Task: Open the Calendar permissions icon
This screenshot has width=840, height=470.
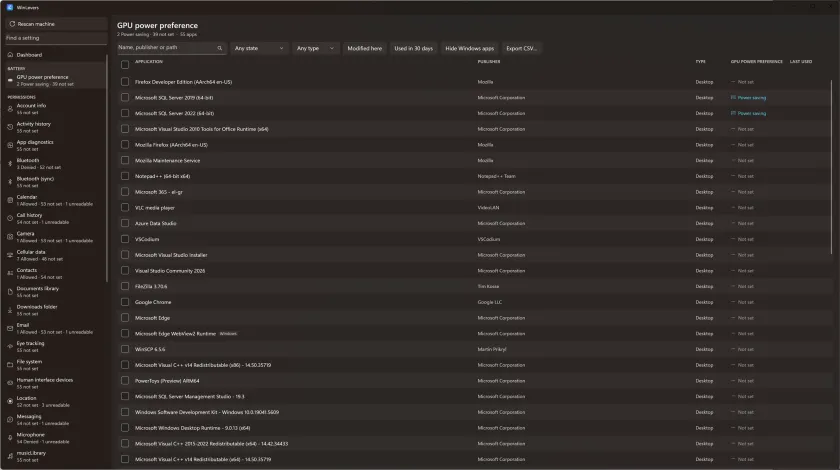Action: (10, 200)
